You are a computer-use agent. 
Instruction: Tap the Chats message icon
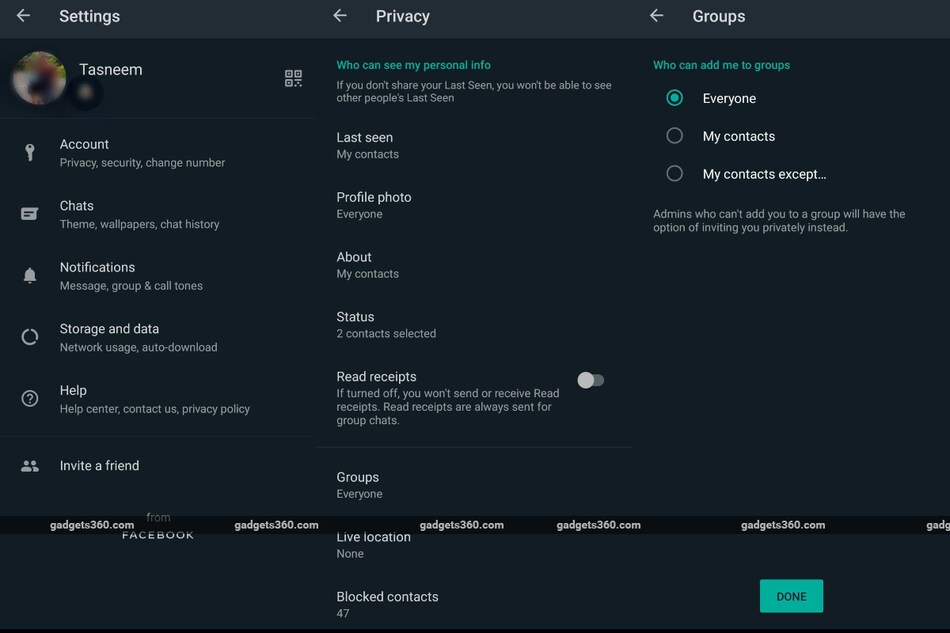30,214
